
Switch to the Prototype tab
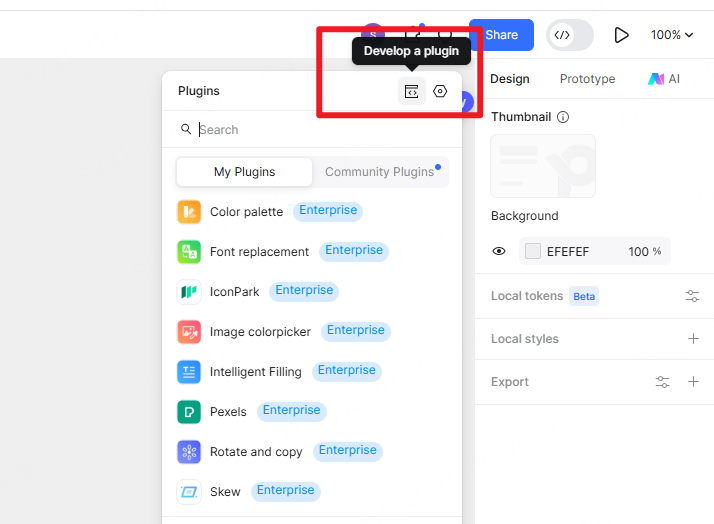click(x=587, y=79)
